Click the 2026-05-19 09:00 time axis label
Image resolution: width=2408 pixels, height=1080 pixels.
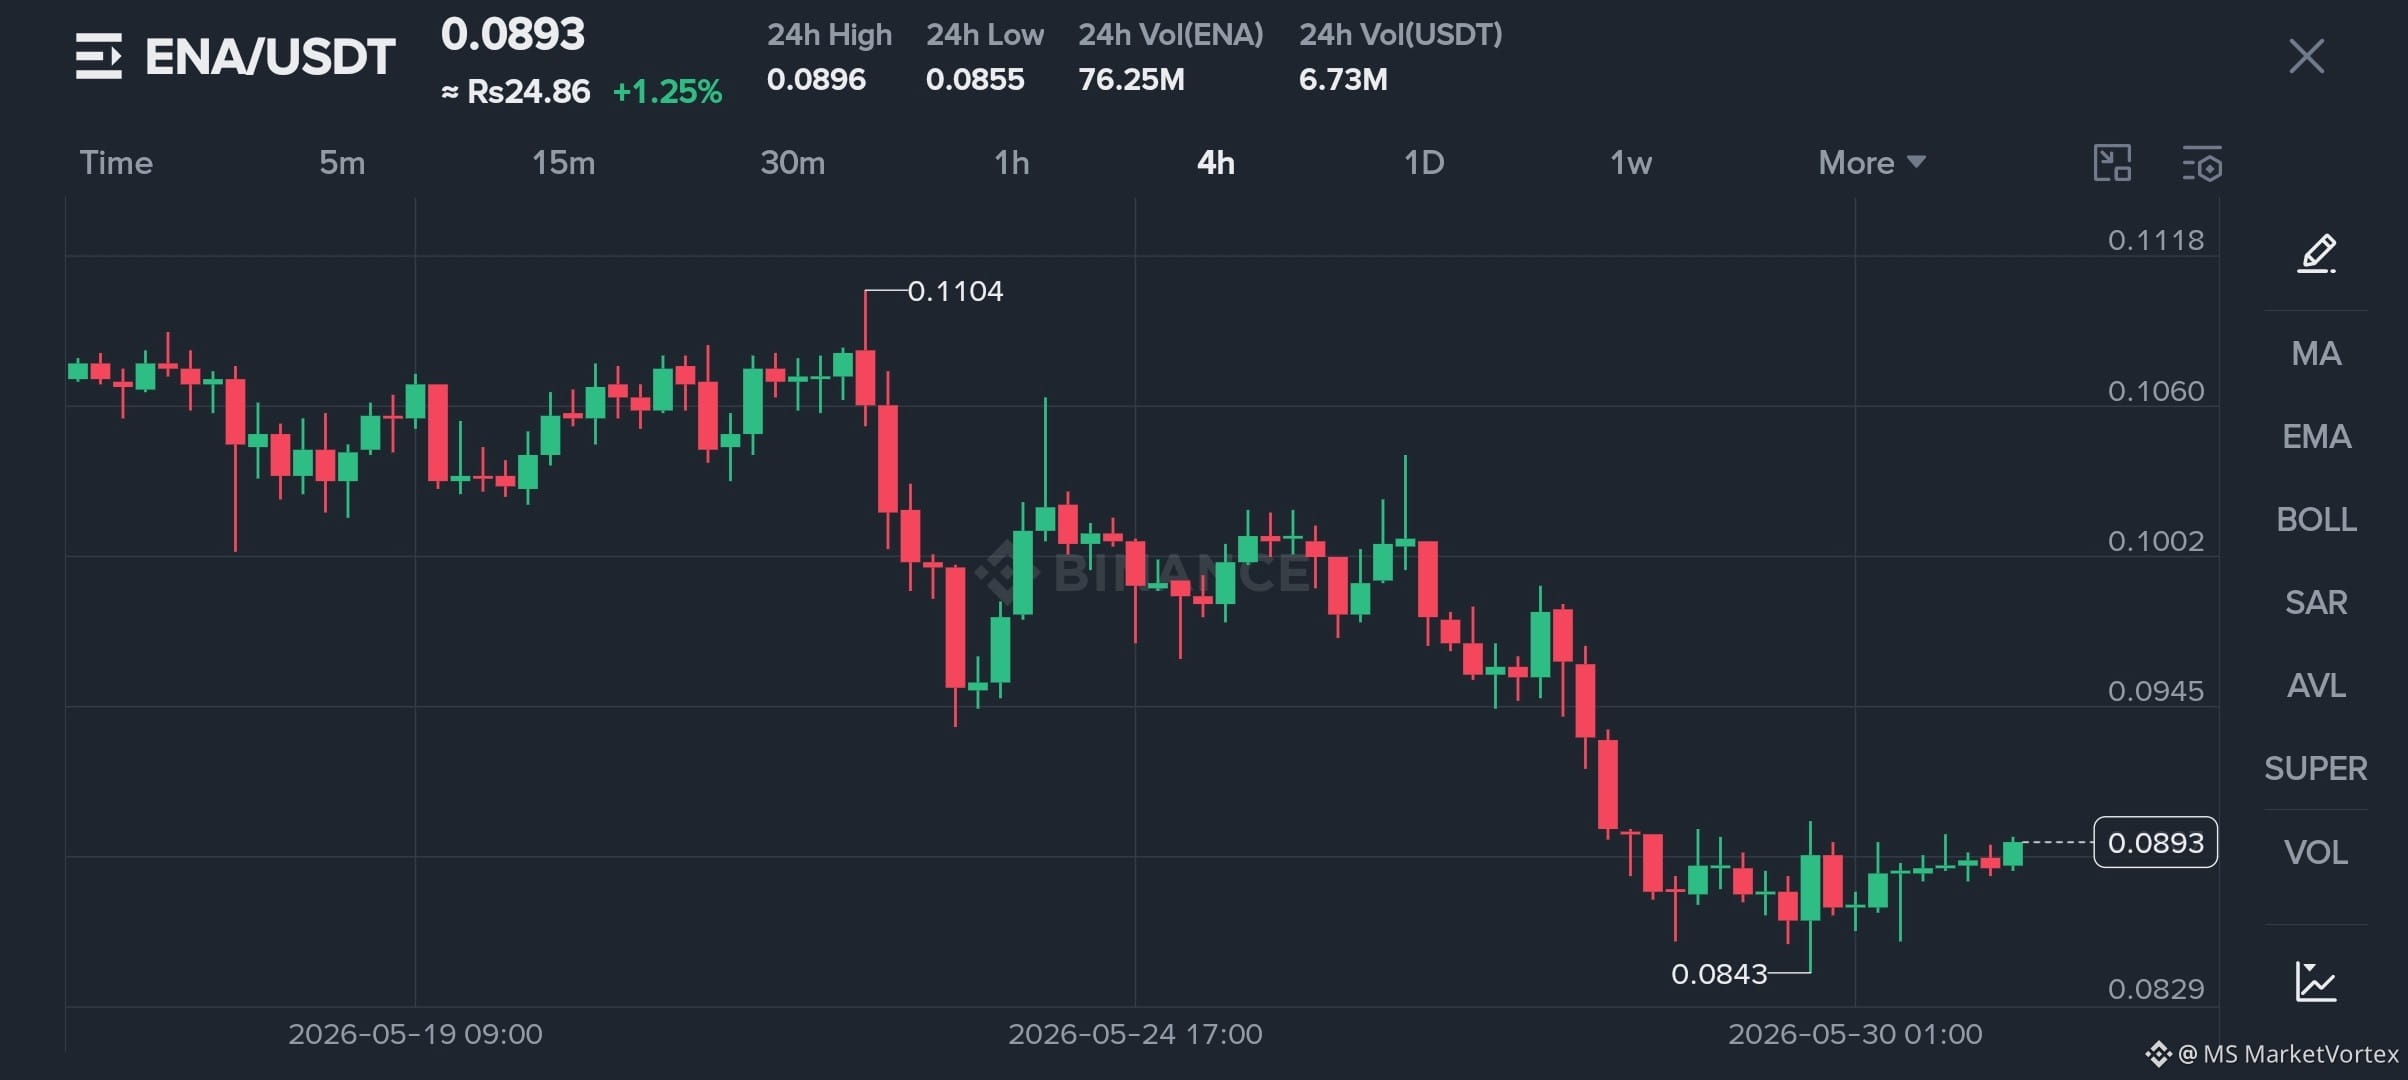pos(415,1034)
